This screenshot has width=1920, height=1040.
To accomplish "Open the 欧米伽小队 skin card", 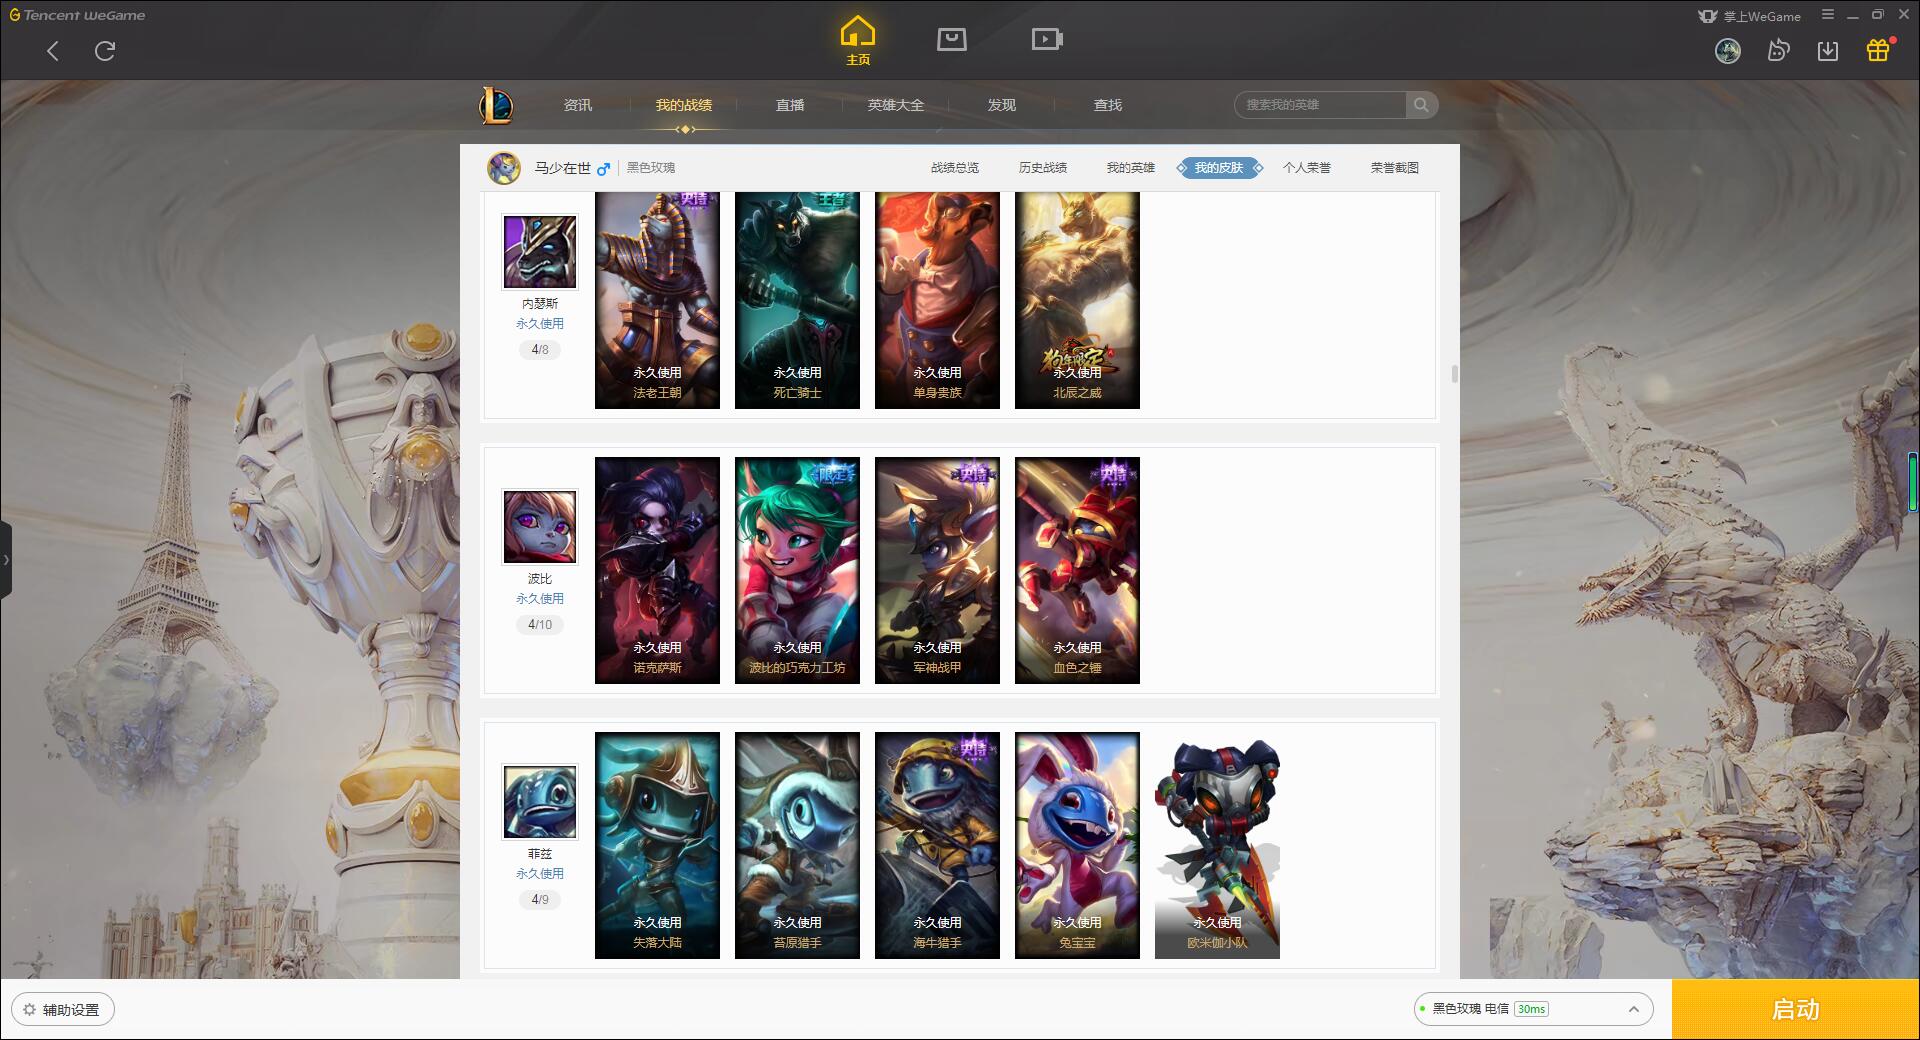I will 1217,845.
